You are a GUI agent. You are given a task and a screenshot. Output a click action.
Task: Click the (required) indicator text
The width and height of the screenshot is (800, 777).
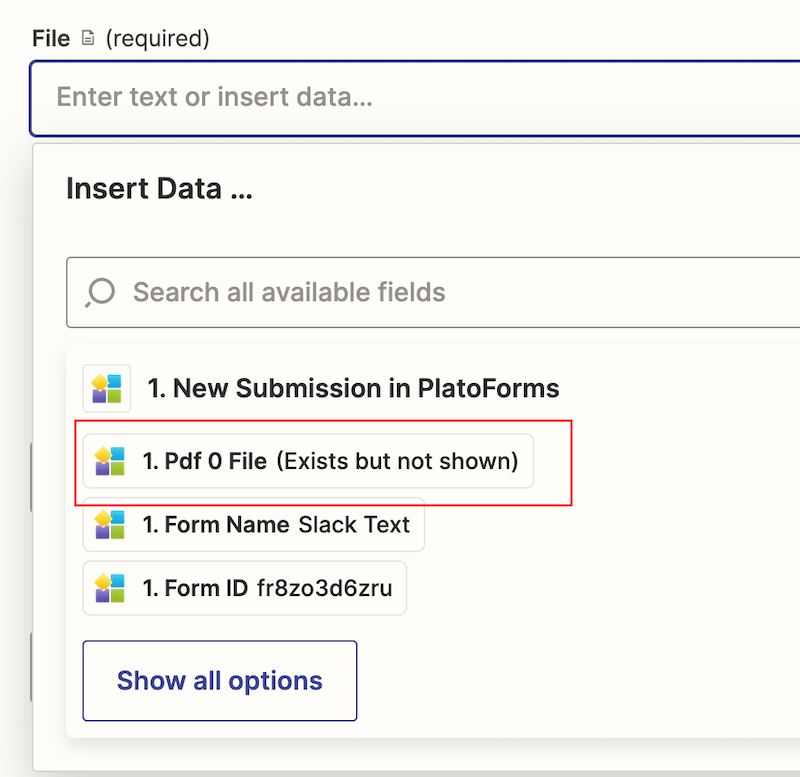pos(157,39)
